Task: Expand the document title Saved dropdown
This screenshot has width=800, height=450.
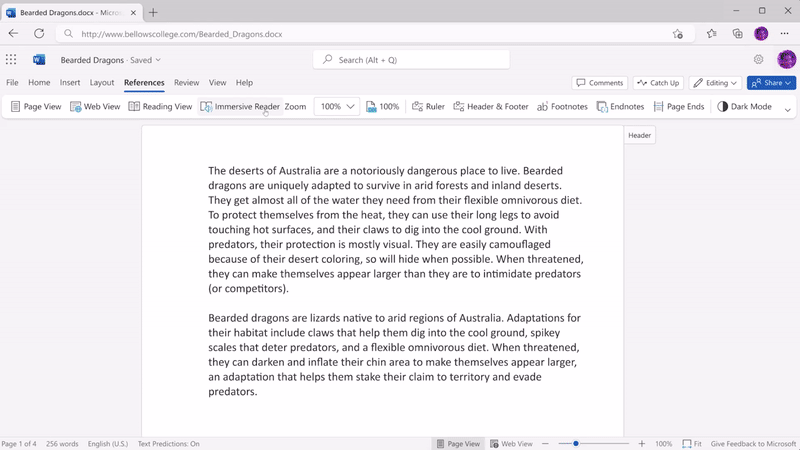Action: click(158, 60)
